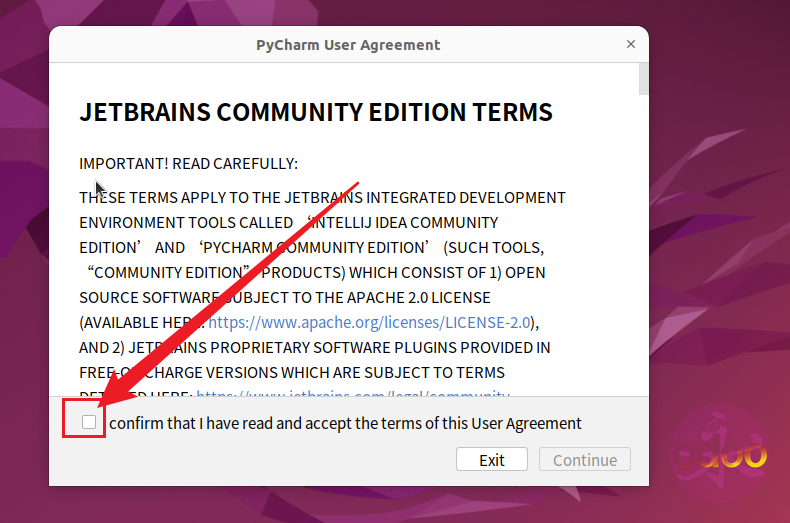The image size is (790, 523).
Task: Click the PyCharm User Agreement title bar text
Action: [348, 45]
